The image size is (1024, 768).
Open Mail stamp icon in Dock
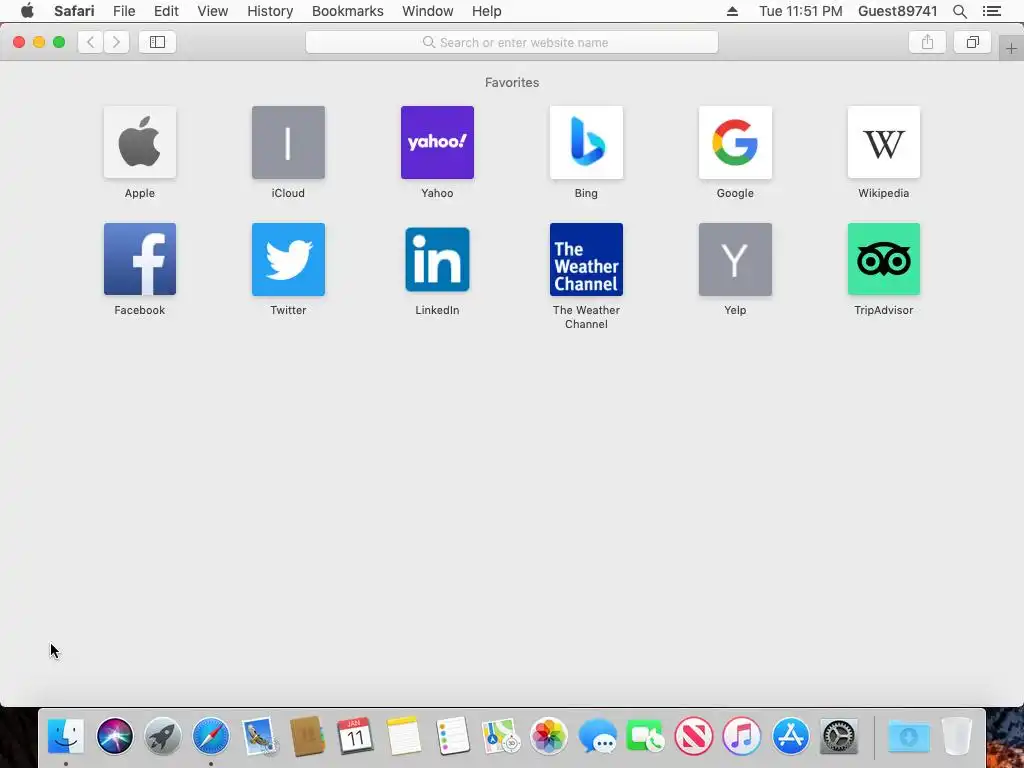(259, 736)
